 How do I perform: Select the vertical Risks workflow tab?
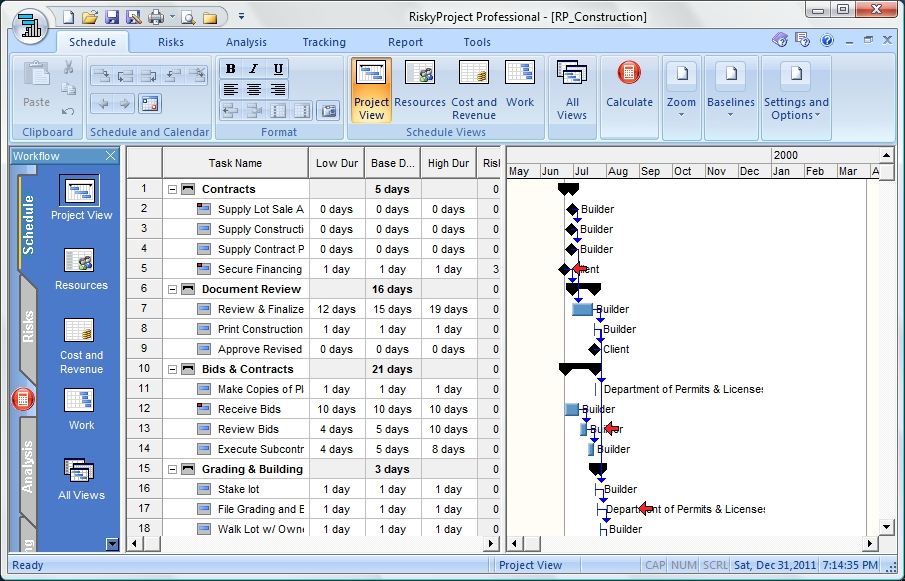[28, 327]
